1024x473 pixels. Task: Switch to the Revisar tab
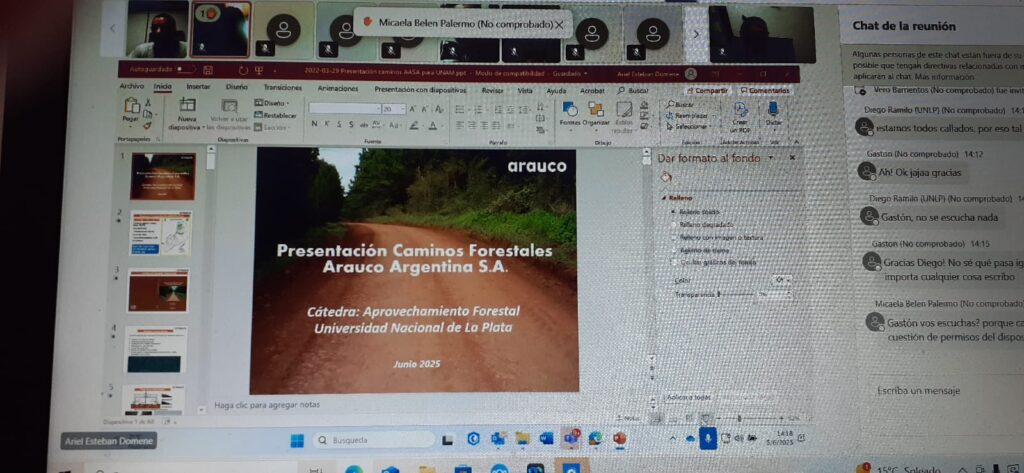(492, 90)
